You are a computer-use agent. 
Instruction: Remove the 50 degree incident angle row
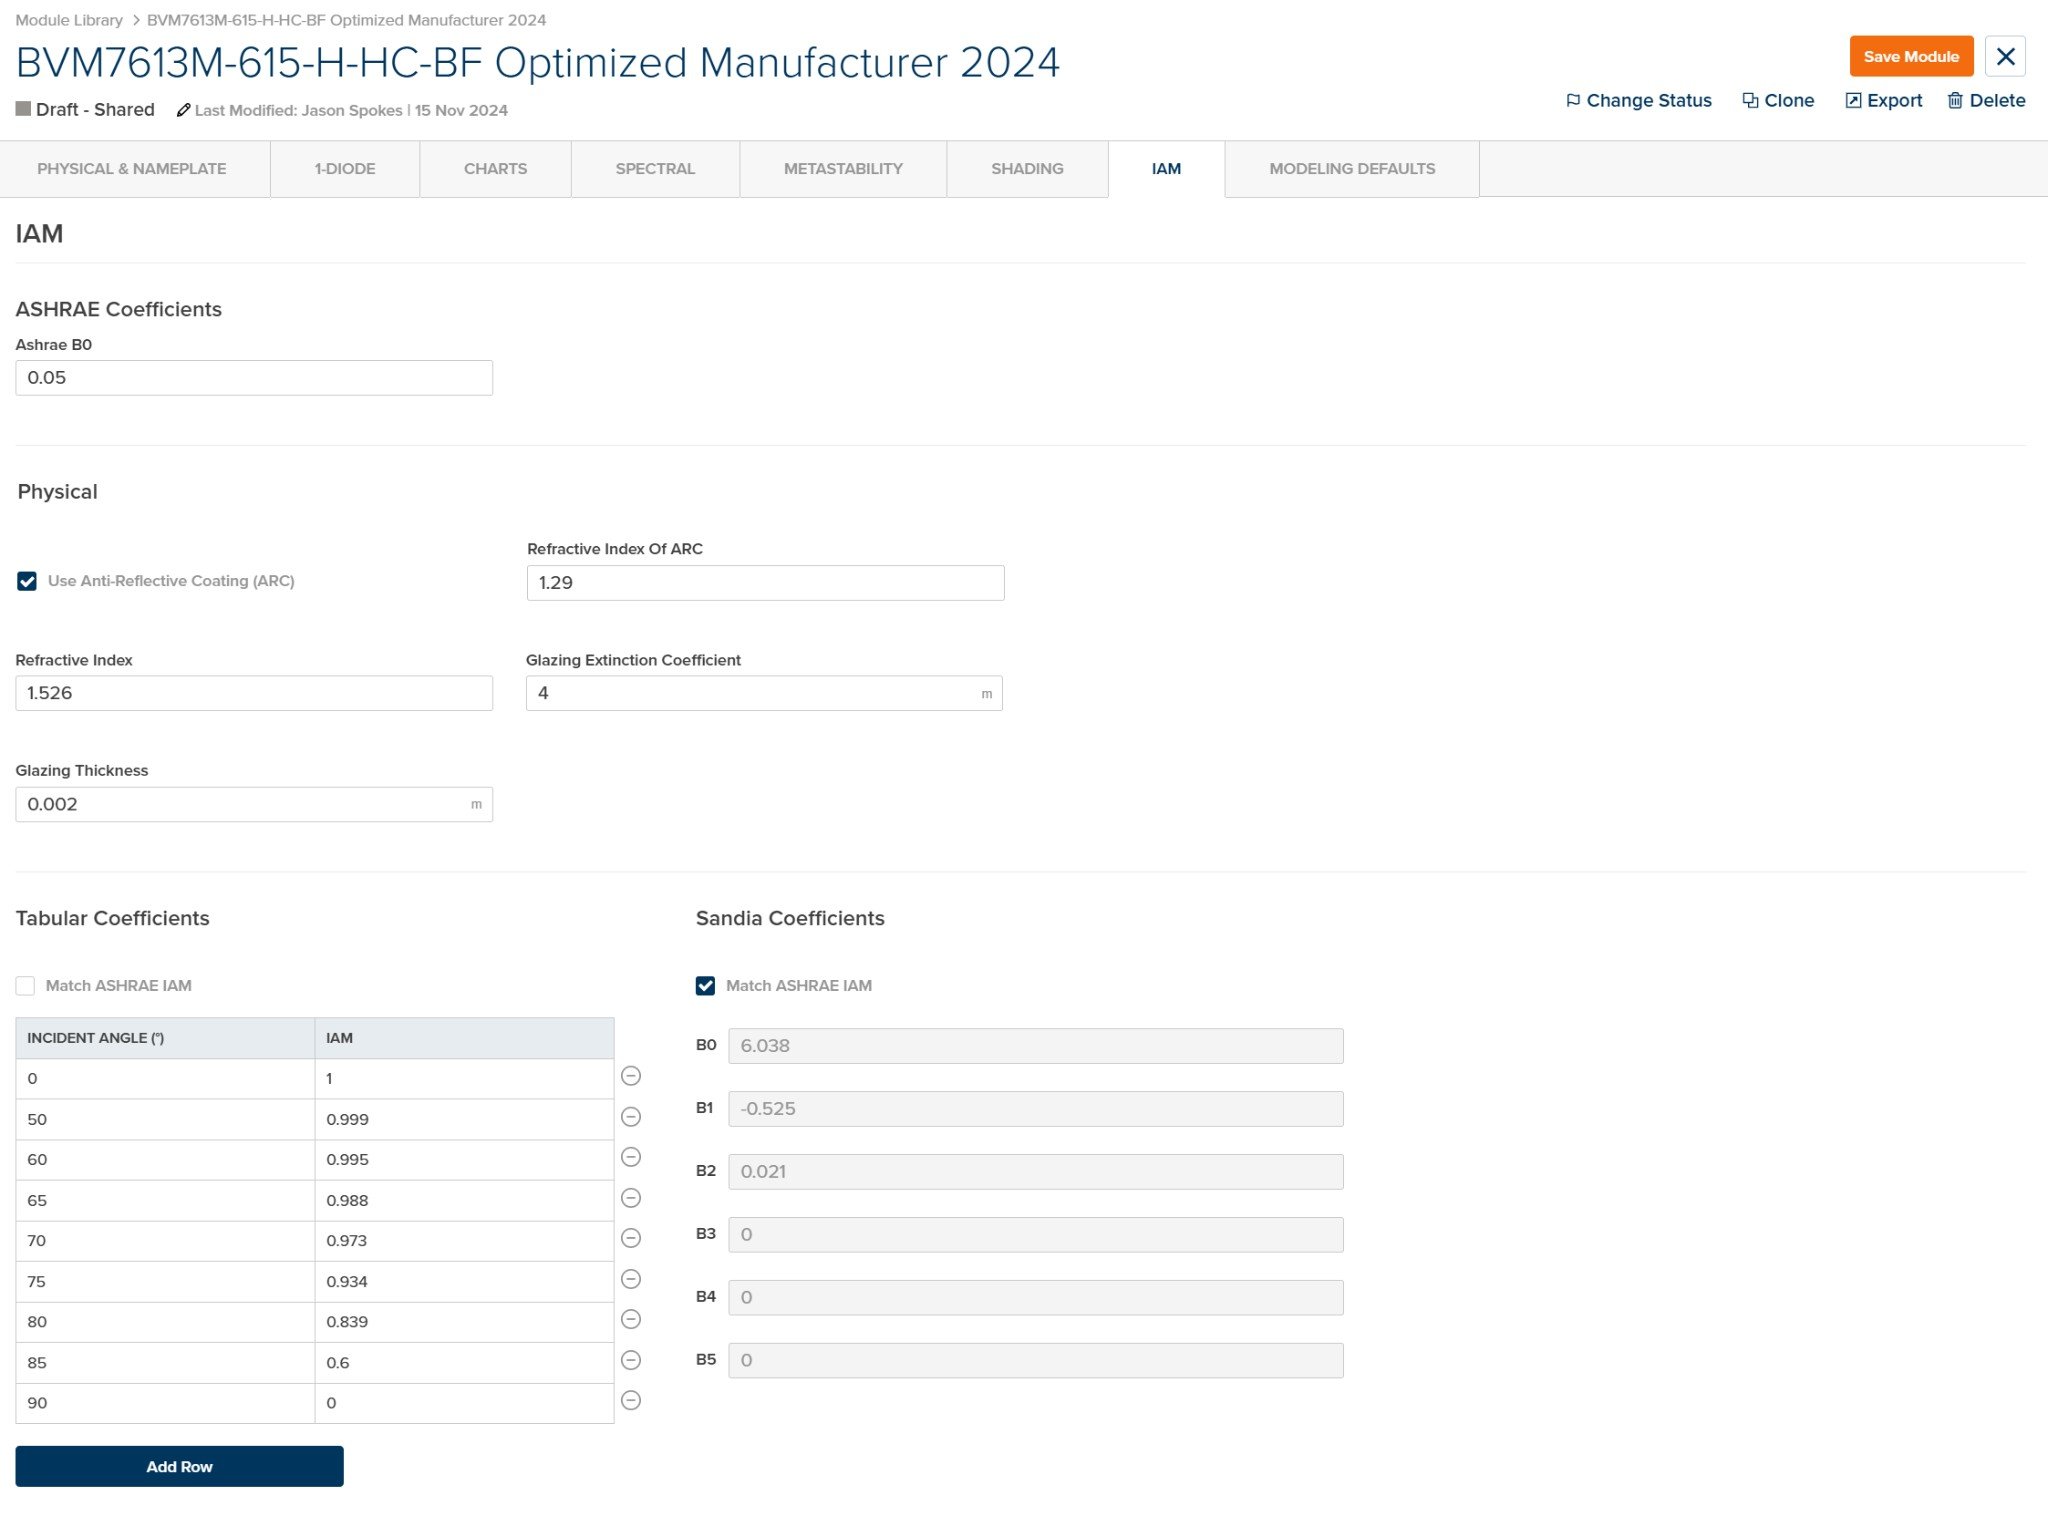[631, 1117]
